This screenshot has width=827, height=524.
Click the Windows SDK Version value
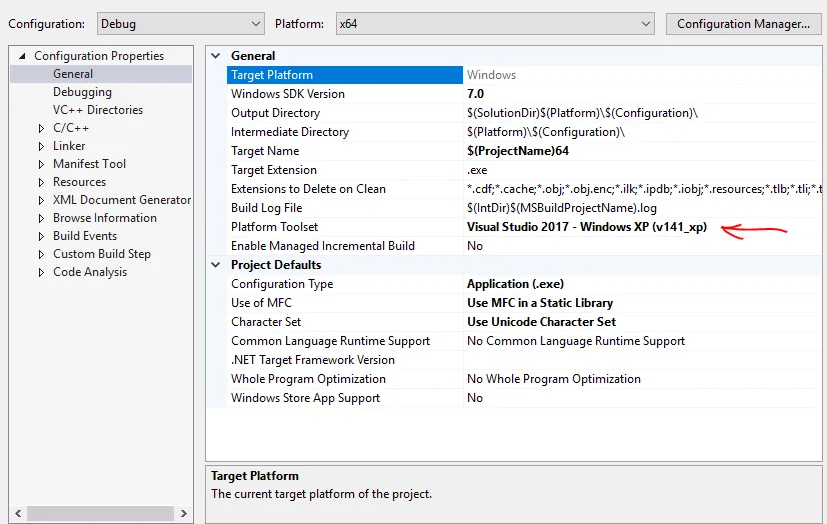(x=475, y=94)
